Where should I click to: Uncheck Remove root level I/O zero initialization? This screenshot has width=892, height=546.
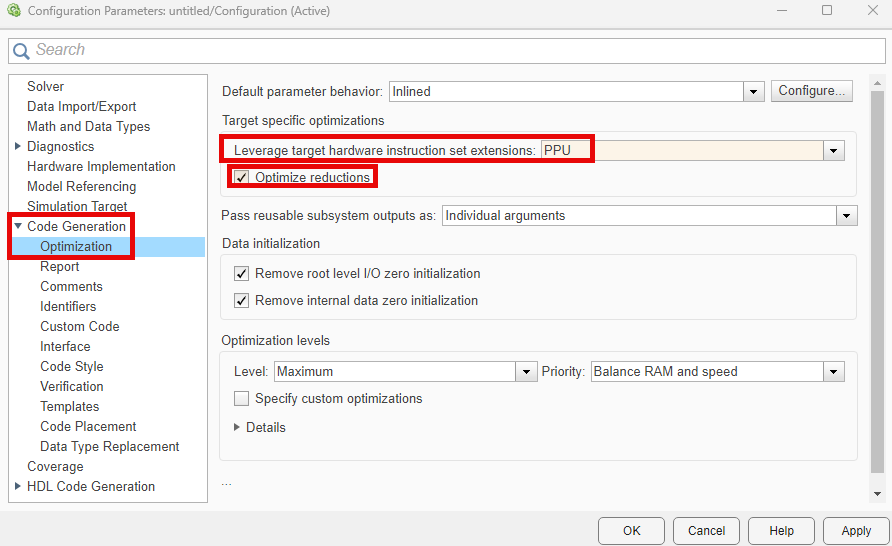tap(241, 274)
